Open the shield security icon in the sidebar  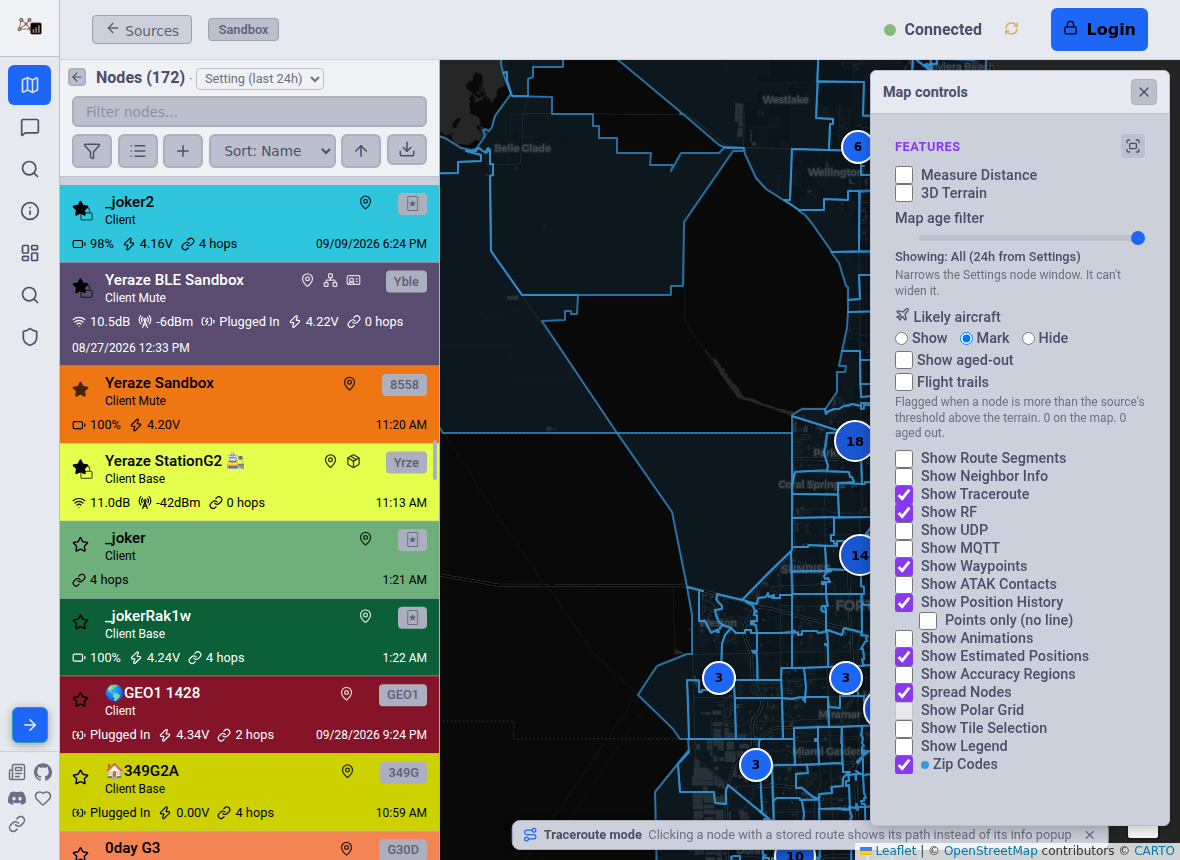click(x=29, y=336)
